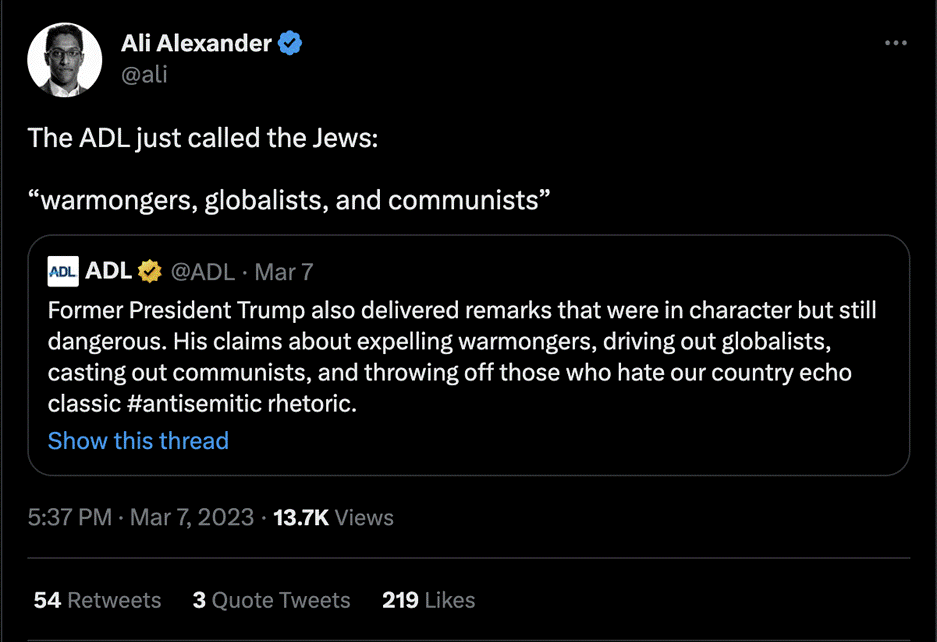This screenshot has height=642, width=937.
Task: Click the gold verification badge next to ADL
Action: 150,270
